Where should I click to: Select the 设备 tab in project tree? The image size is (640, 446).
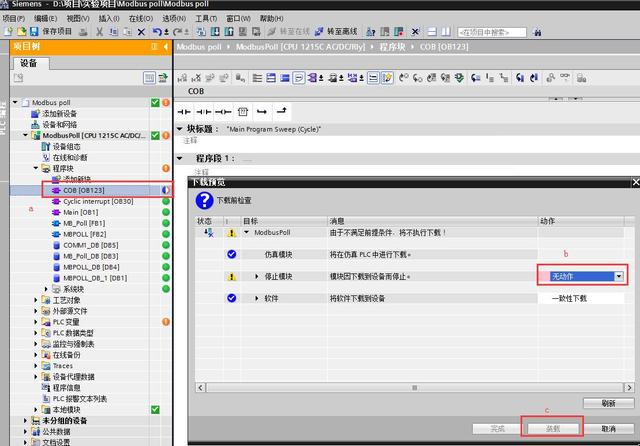[29, 63]
